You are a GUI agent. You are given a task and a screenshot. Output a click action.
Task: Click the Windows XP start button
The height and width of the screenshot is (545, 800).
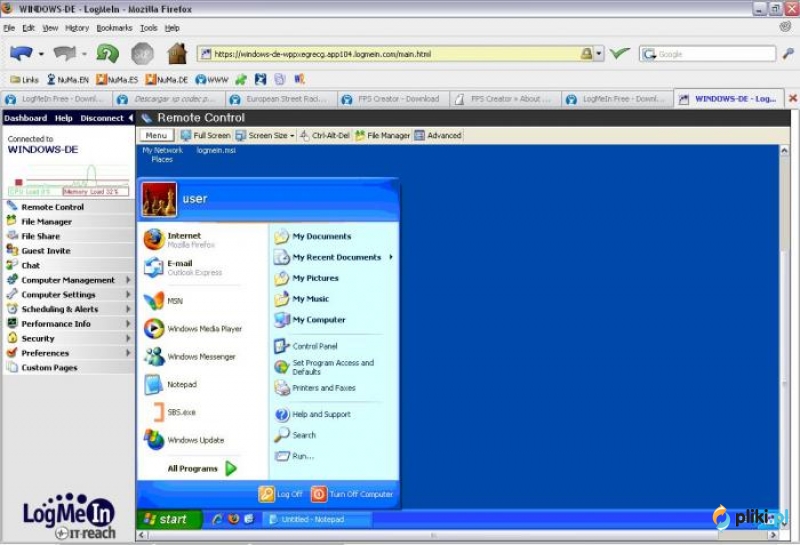pos(169,519)
